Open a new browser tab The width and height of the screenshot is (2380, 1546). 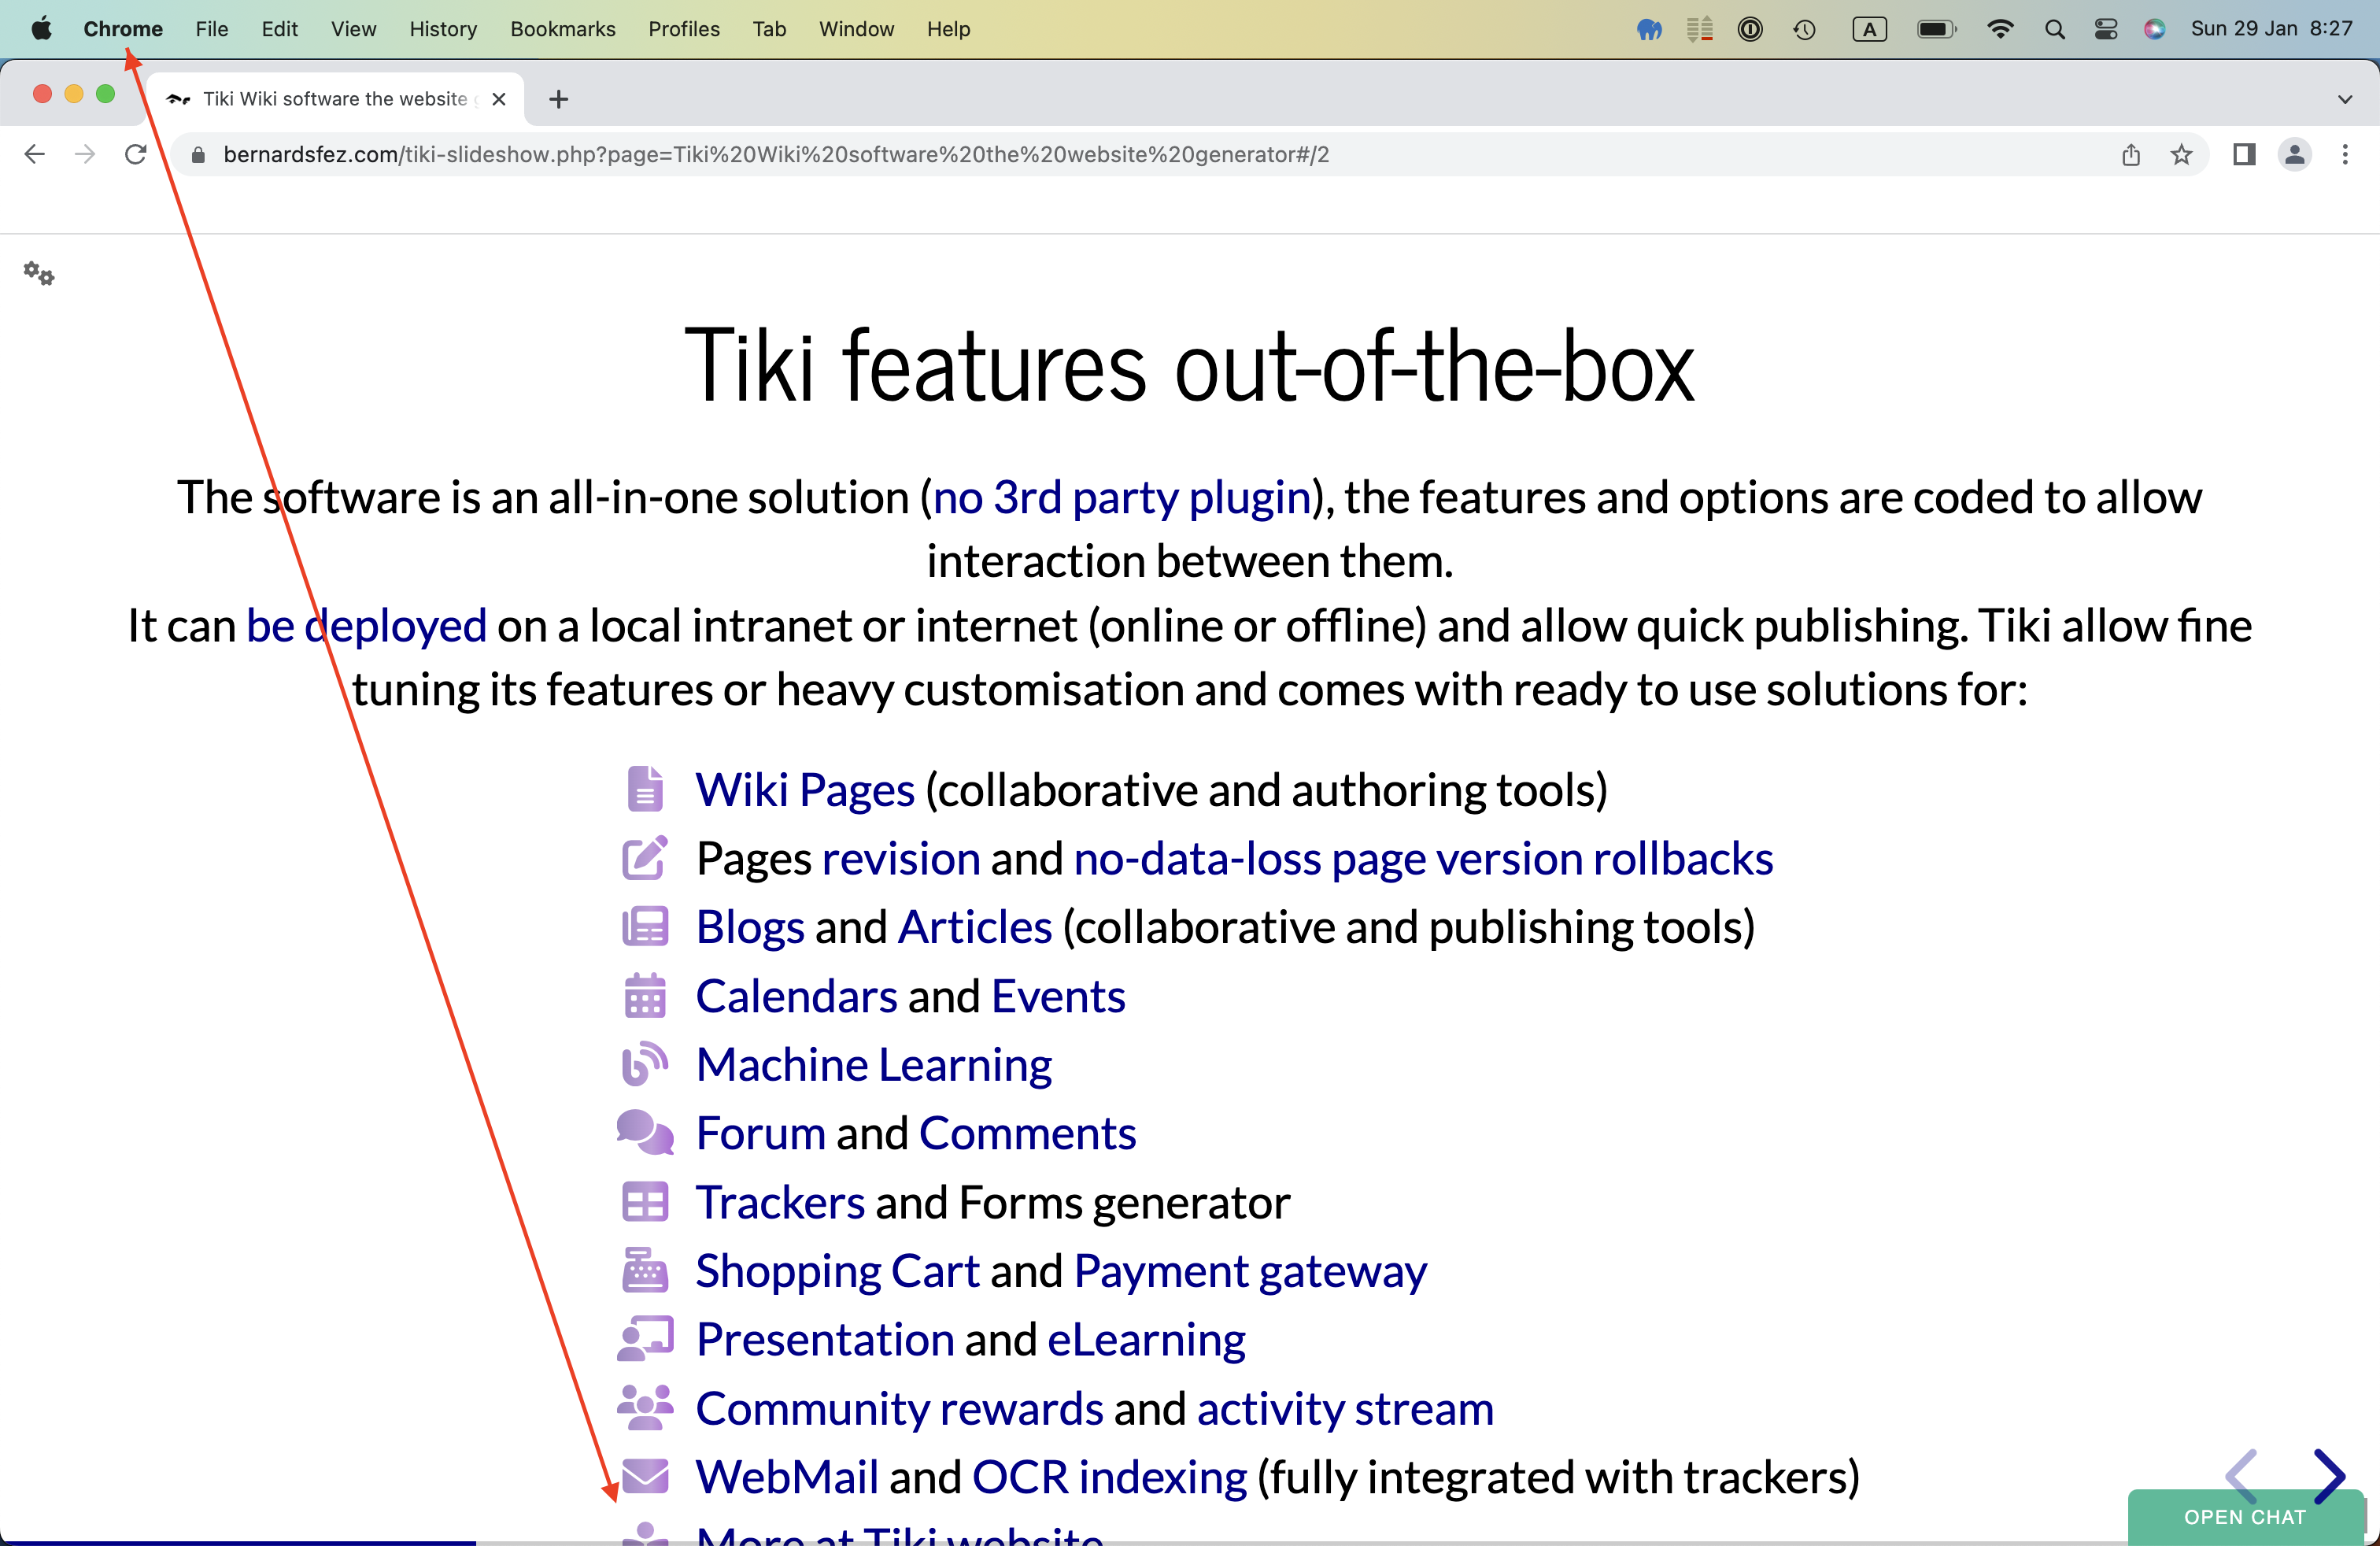pyautogui.click(x=559, y=99)
